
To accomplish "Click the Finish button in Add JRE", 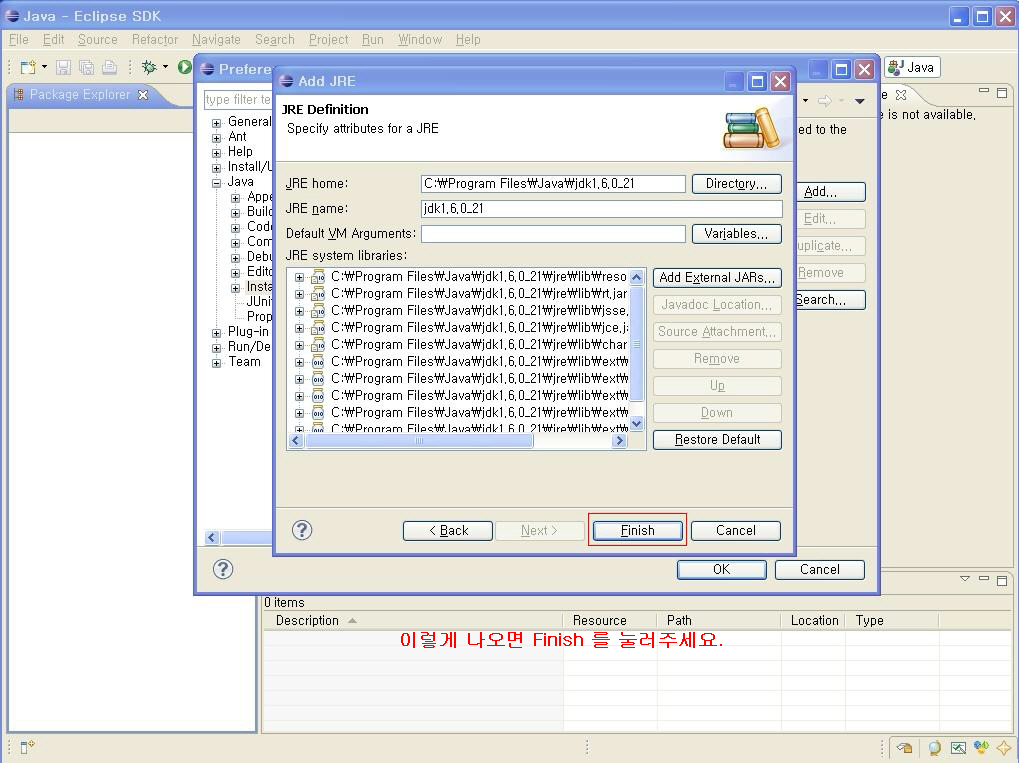I will (637, 530).
